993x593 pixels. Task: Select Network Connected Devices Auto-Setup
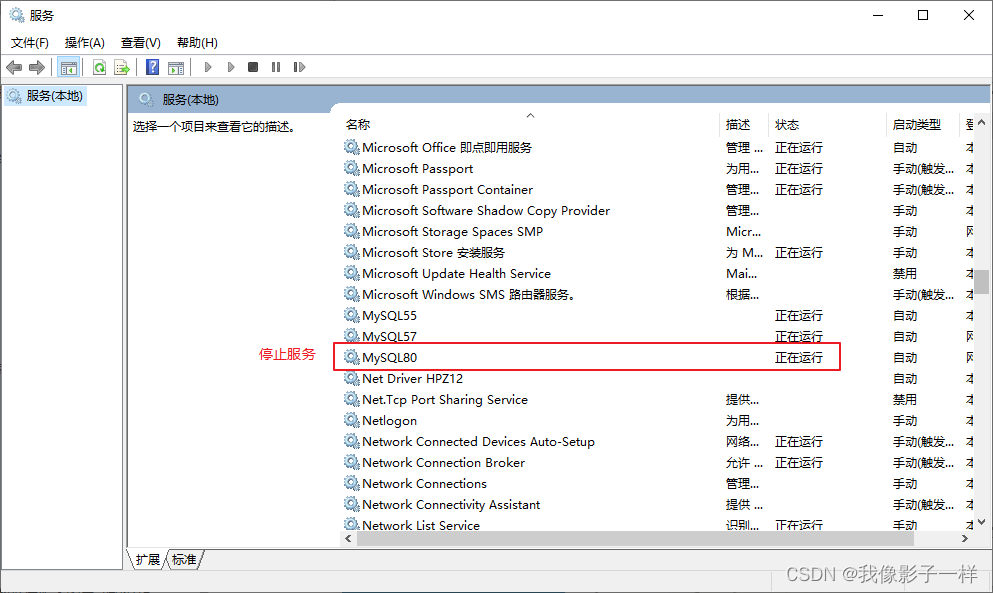tap(655, 441)
